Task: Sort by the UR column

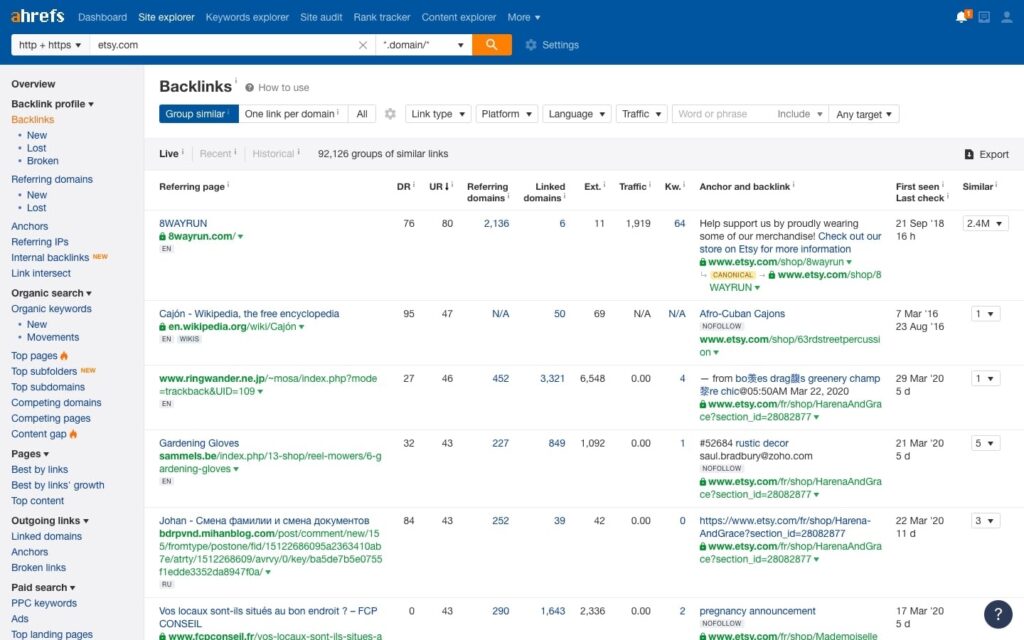Action: click(439, 186)
